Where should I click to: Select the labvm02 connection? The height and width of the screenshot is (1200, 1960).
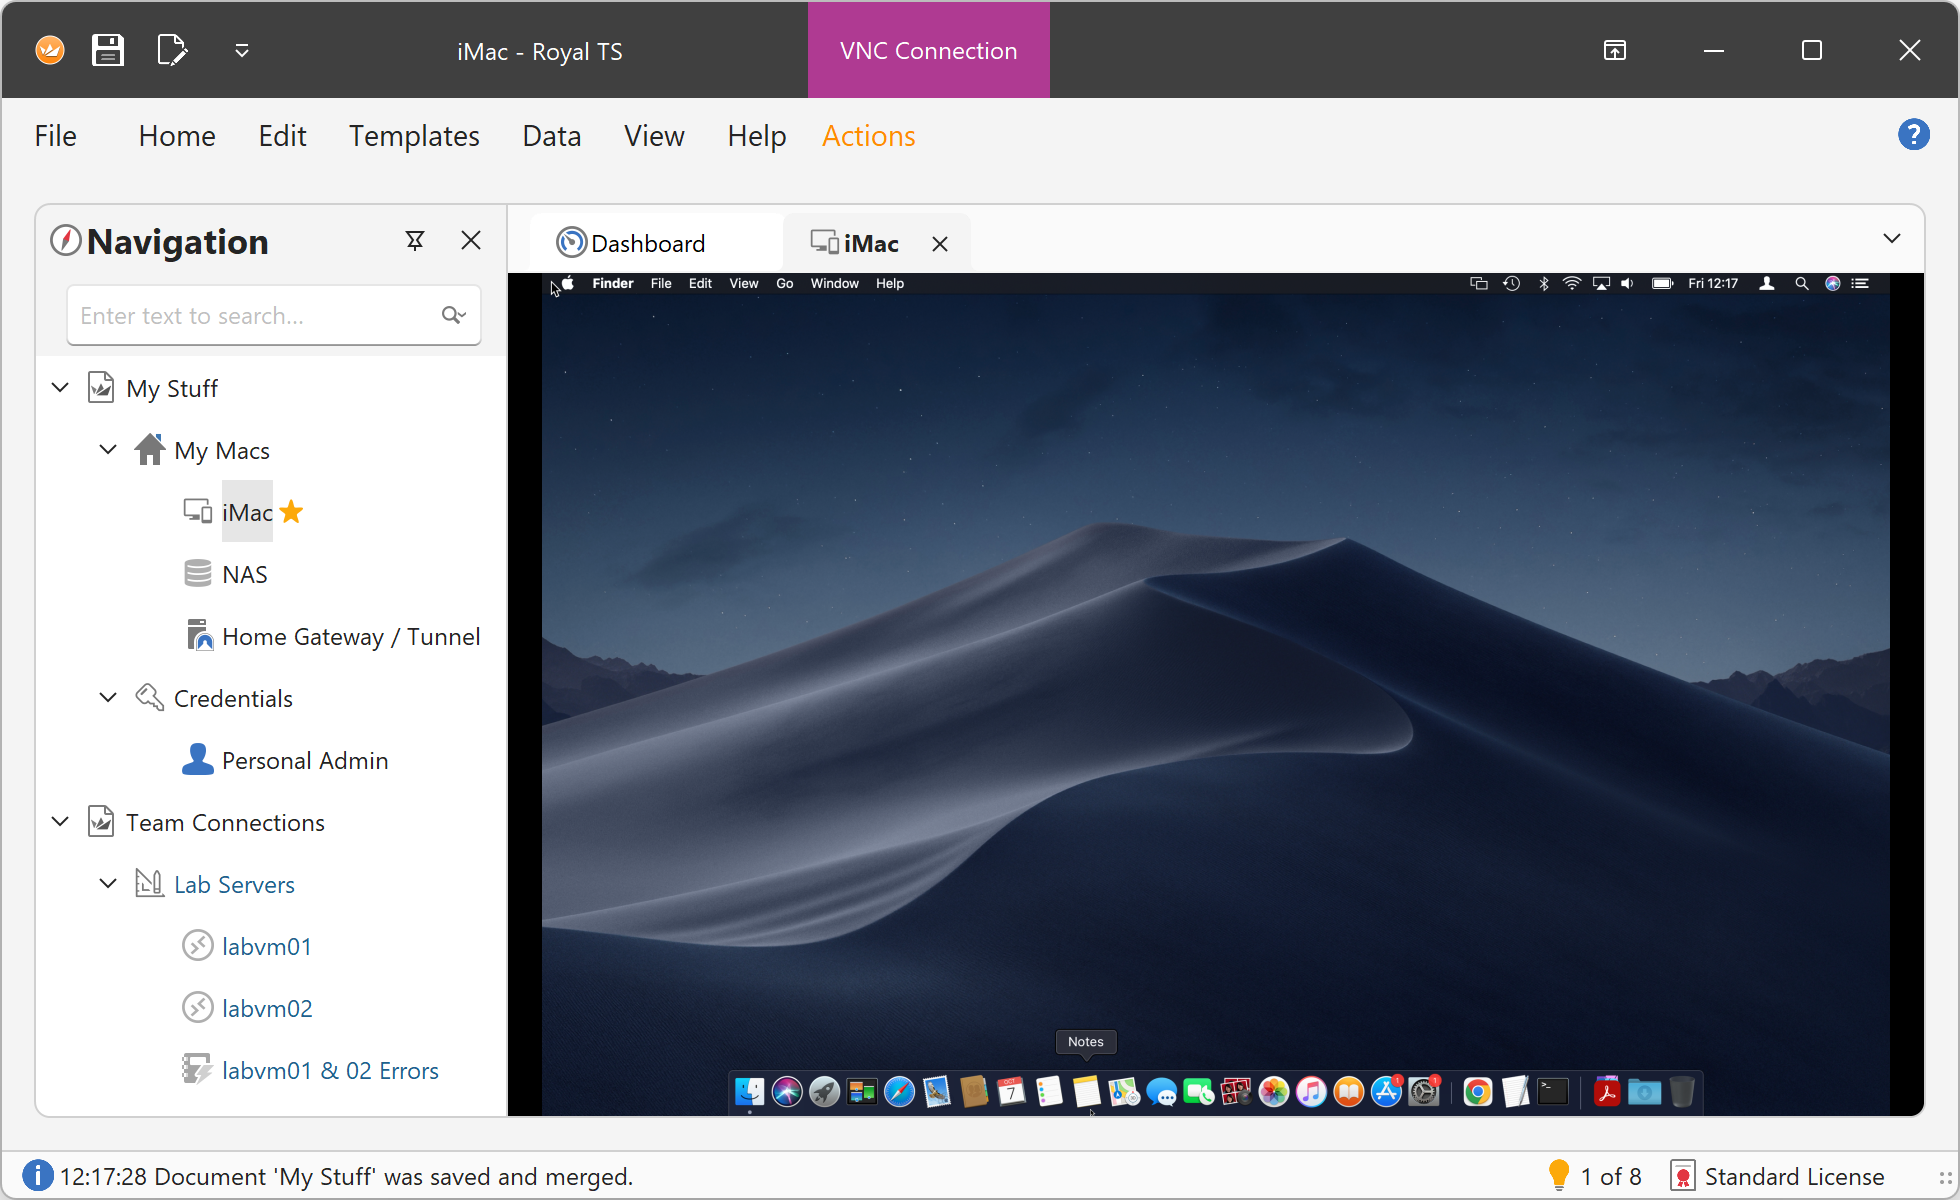266,1008
